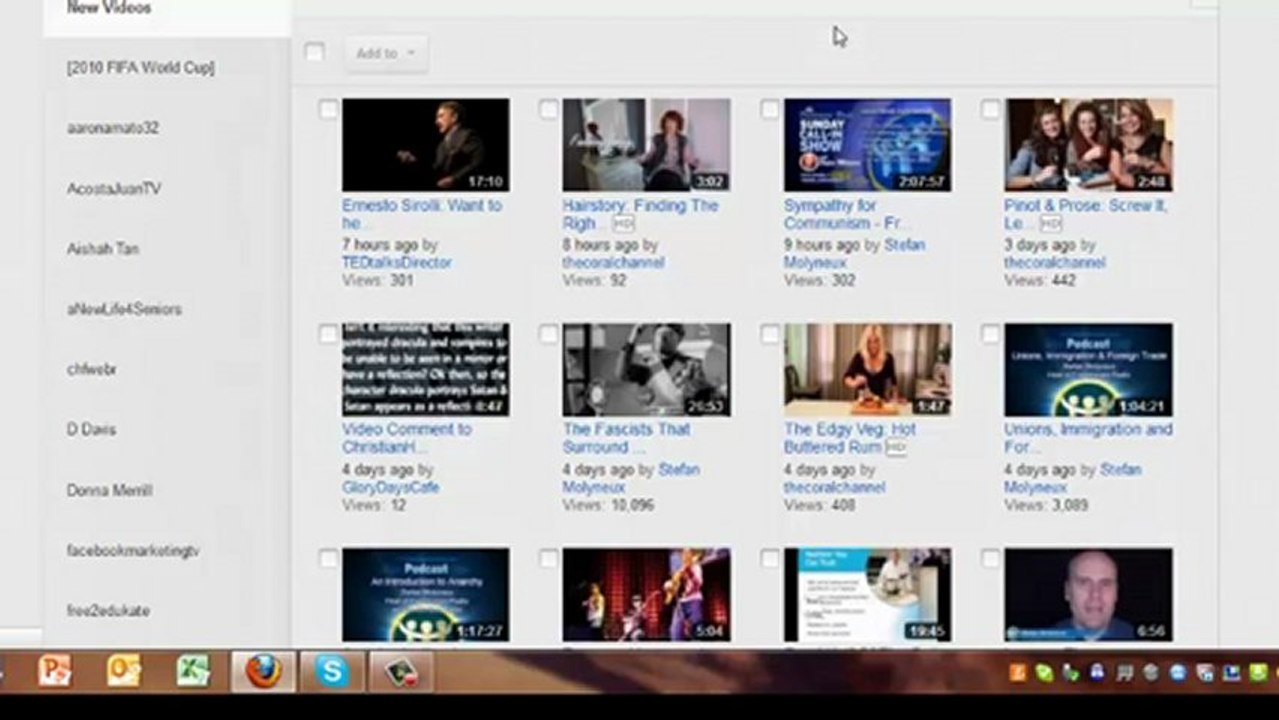Visit the TEDtalksDirector channel link

coord(397,262)
